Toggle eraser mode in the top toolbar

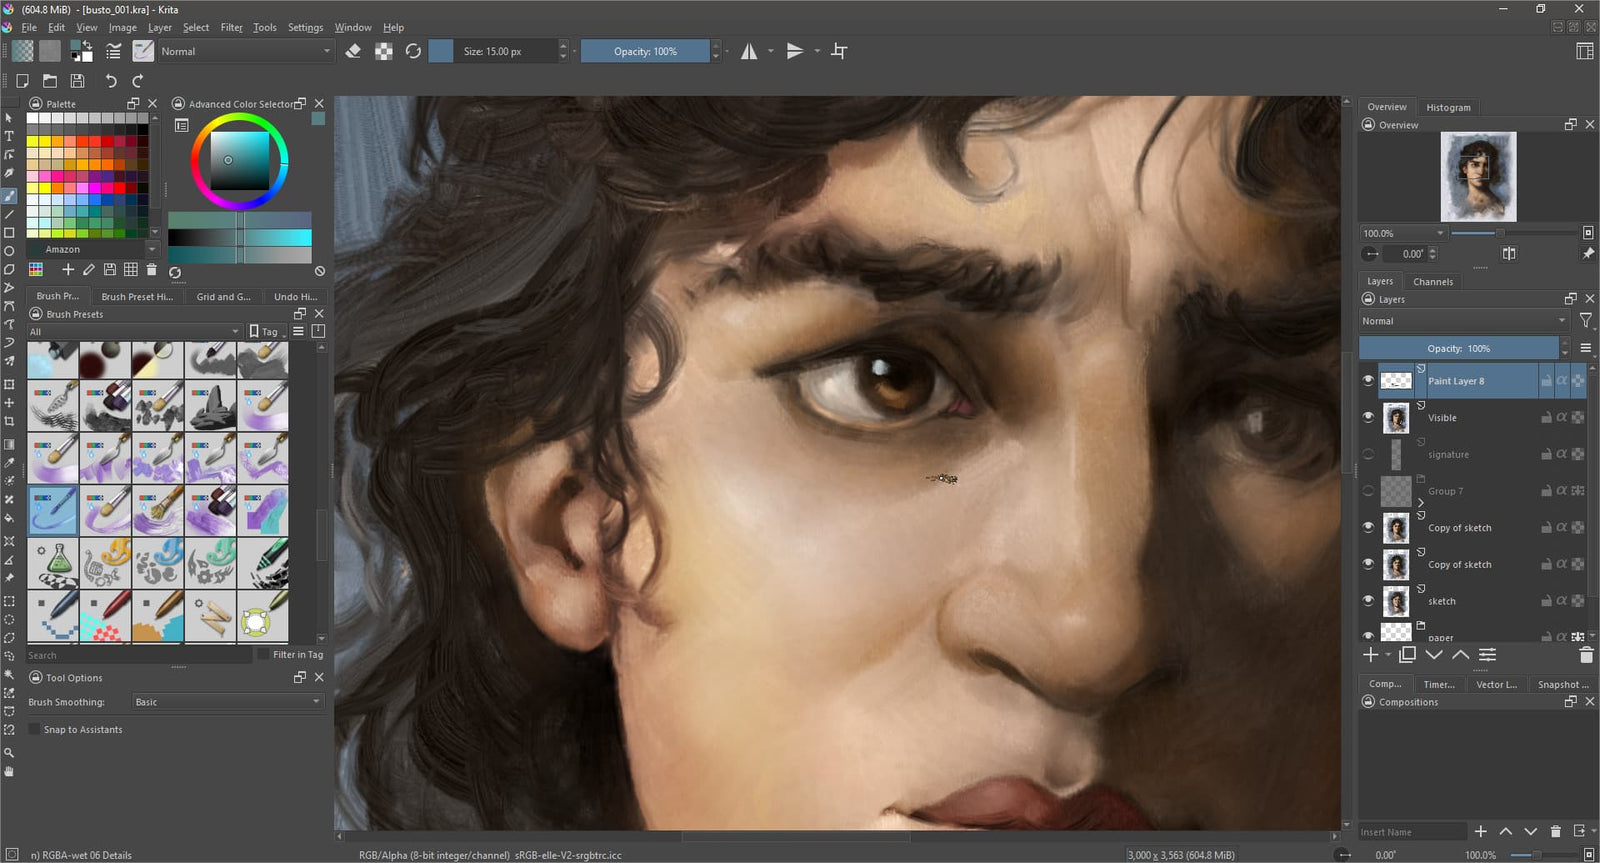click(x=353, y=51)
